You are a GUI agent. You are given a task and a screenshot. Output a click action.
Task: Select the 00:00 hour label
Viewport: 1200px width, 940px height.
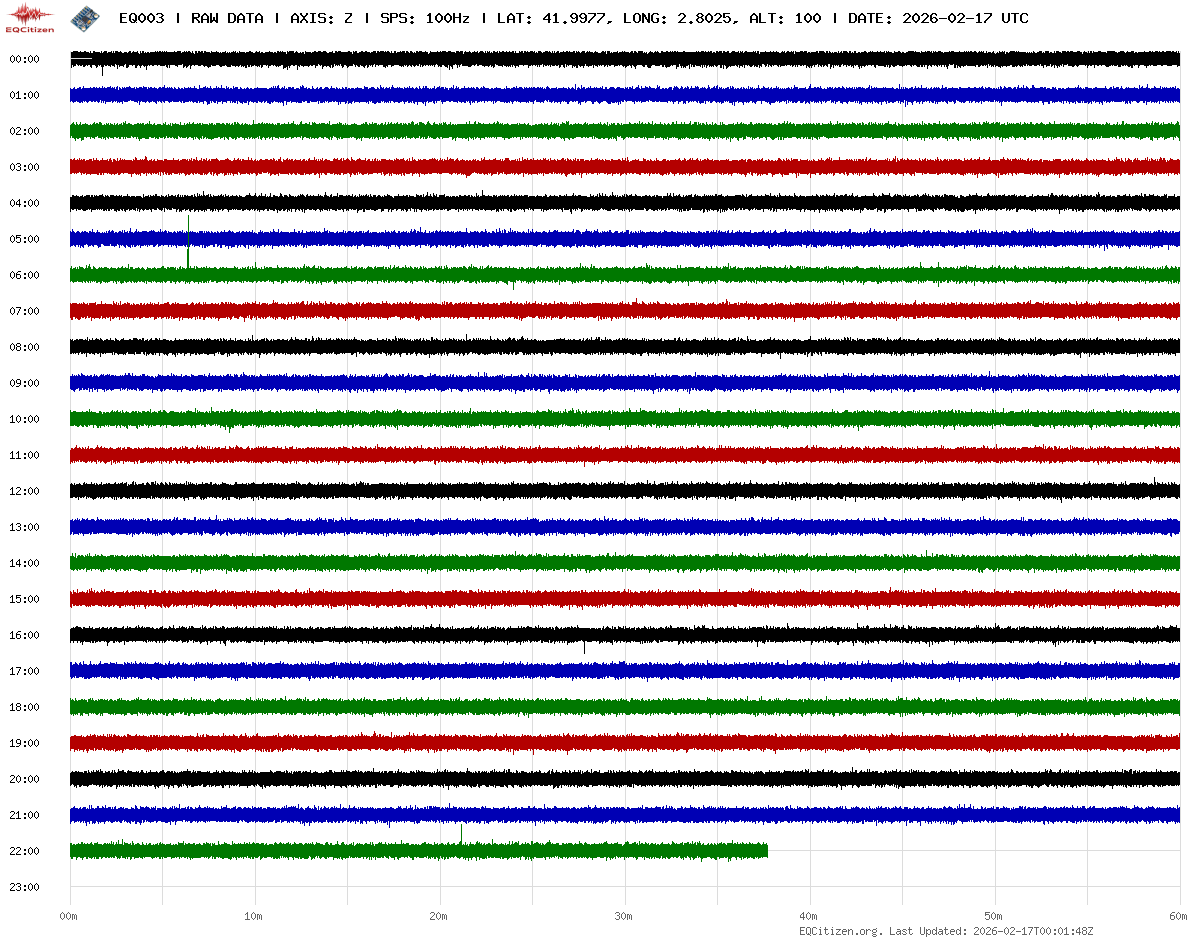[24, 59]
